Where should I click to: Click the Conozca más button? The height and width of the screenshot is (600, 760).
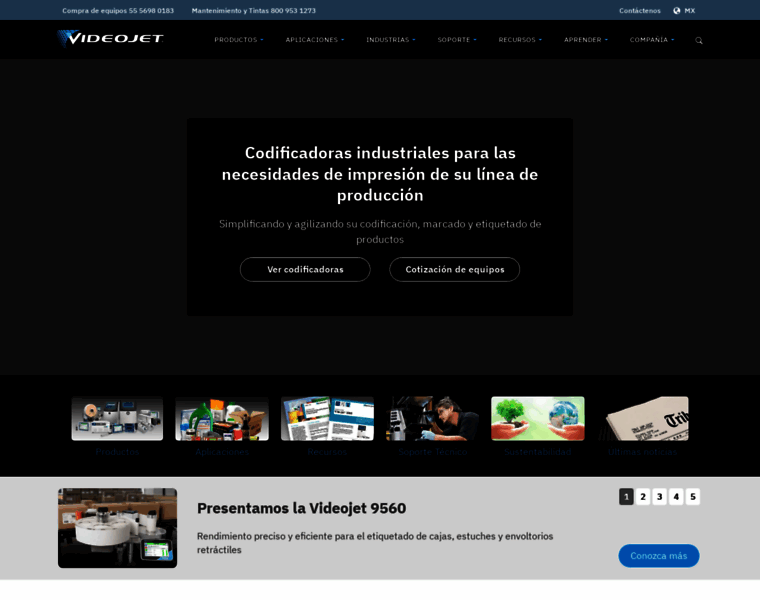point(659,556)
